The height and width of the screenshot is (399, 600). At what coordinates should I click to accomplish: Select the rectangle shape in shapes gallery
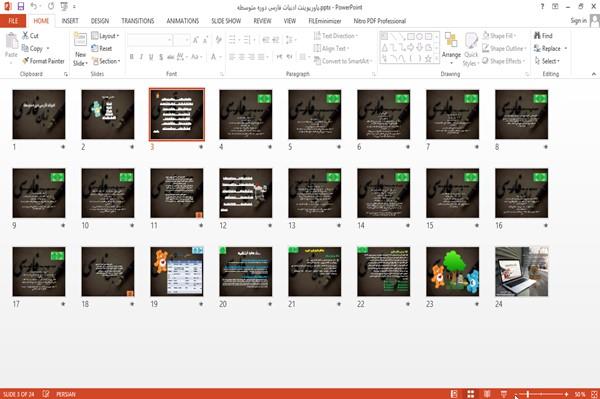tap(411, 37)
